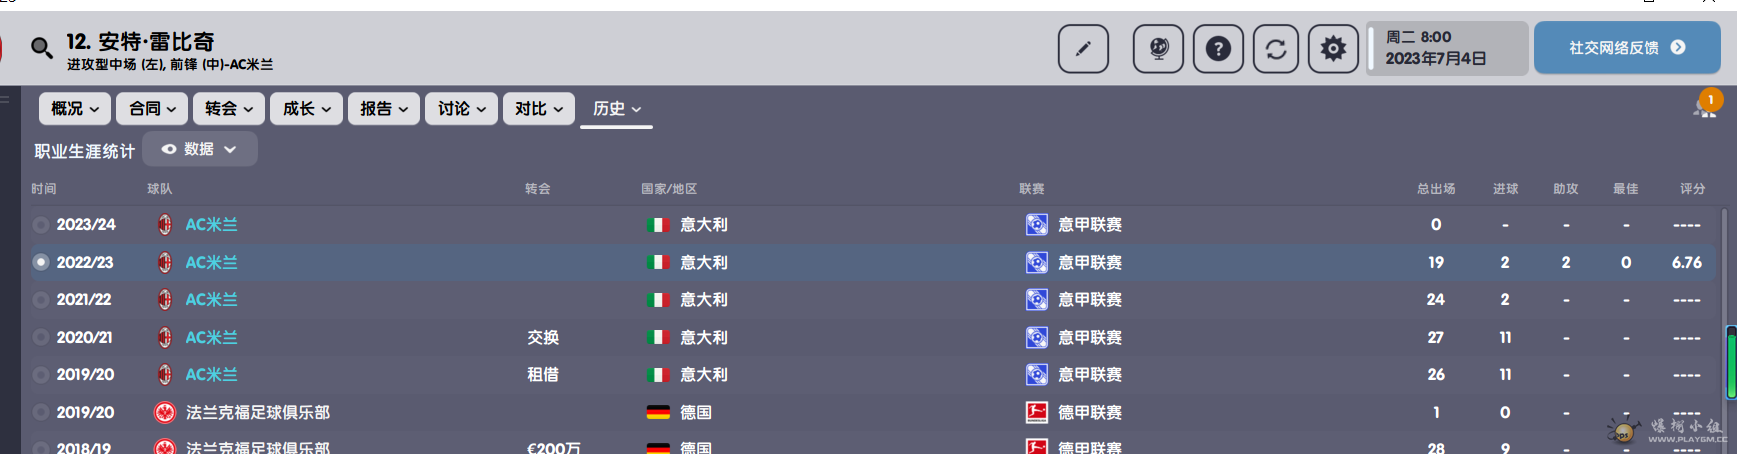Click the Serie A league logo in 2021/22 row

tap(1037, 299)
